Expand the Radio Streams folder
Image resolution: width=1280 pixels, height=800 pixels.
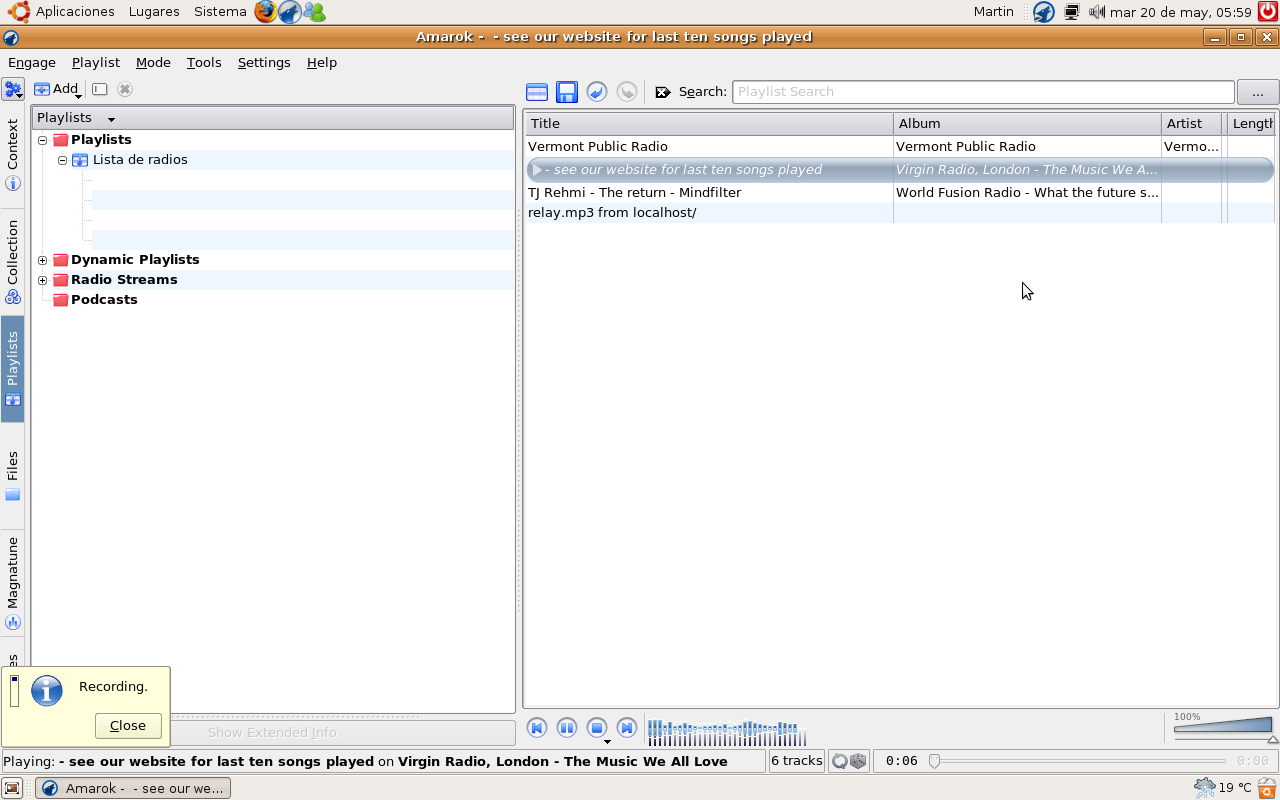click(43, 280)
